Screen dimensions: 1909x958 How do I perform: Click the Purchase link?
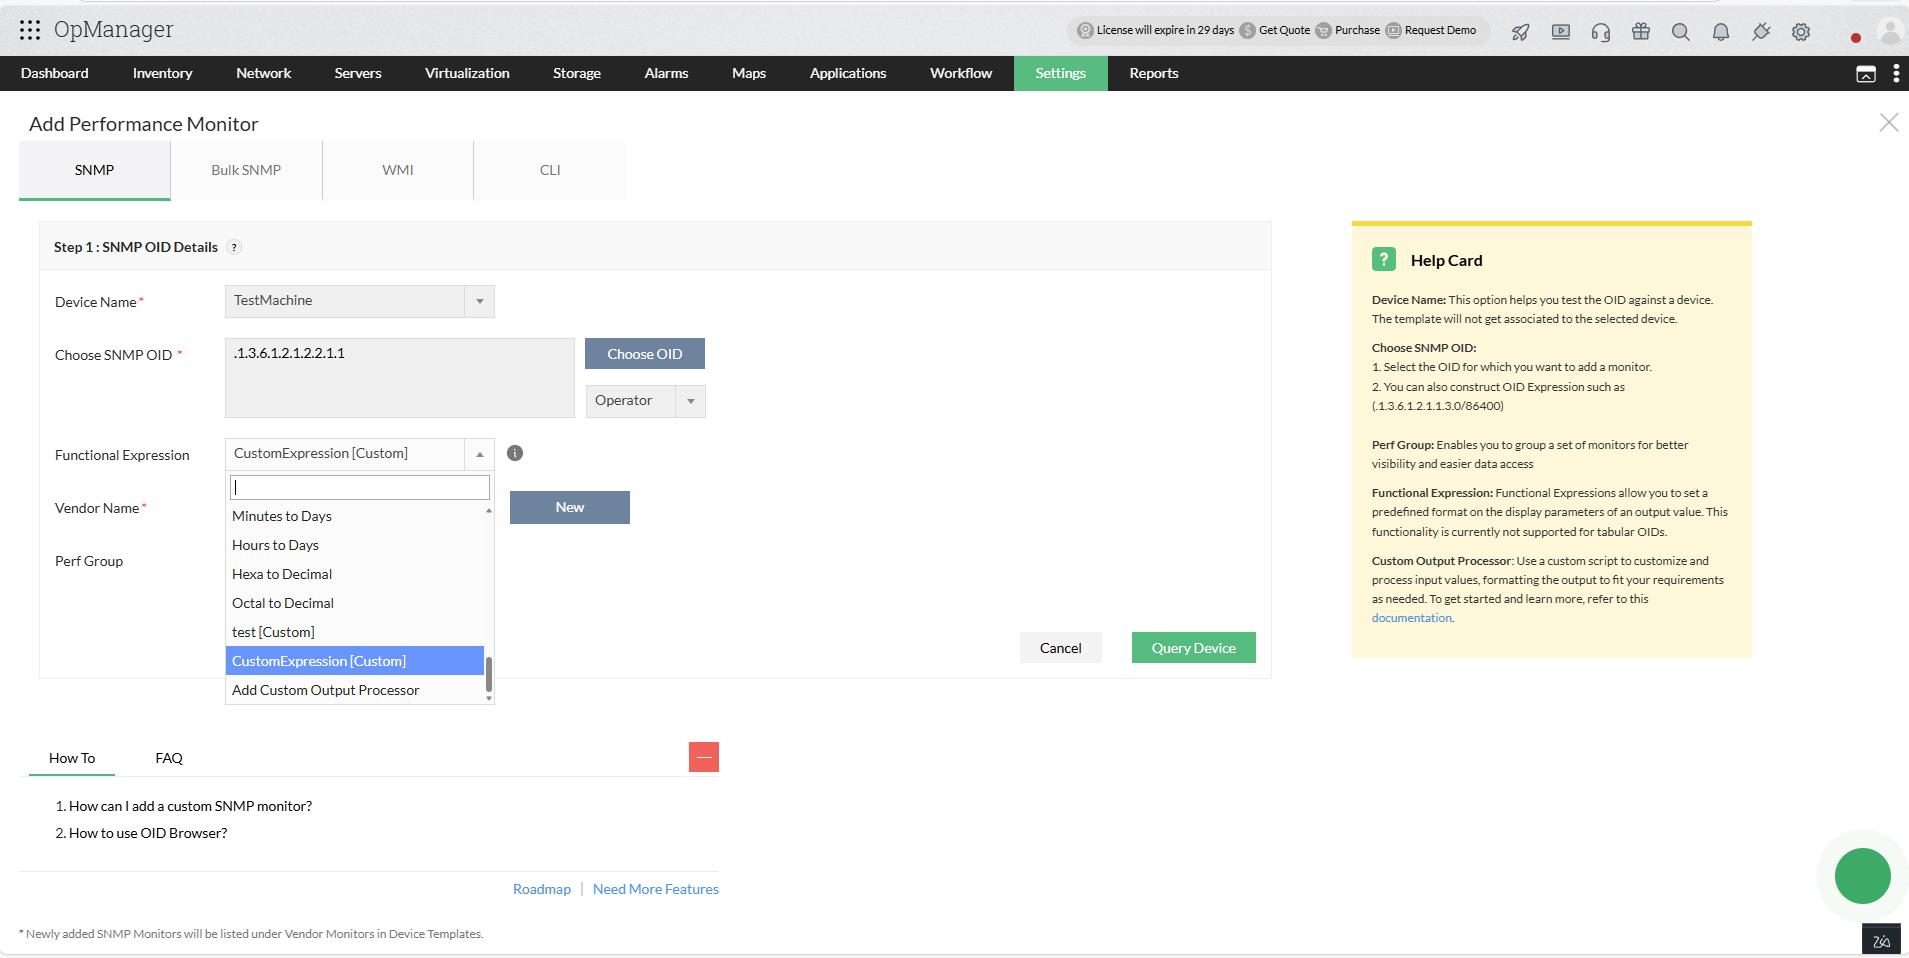tap(1348, 30)
